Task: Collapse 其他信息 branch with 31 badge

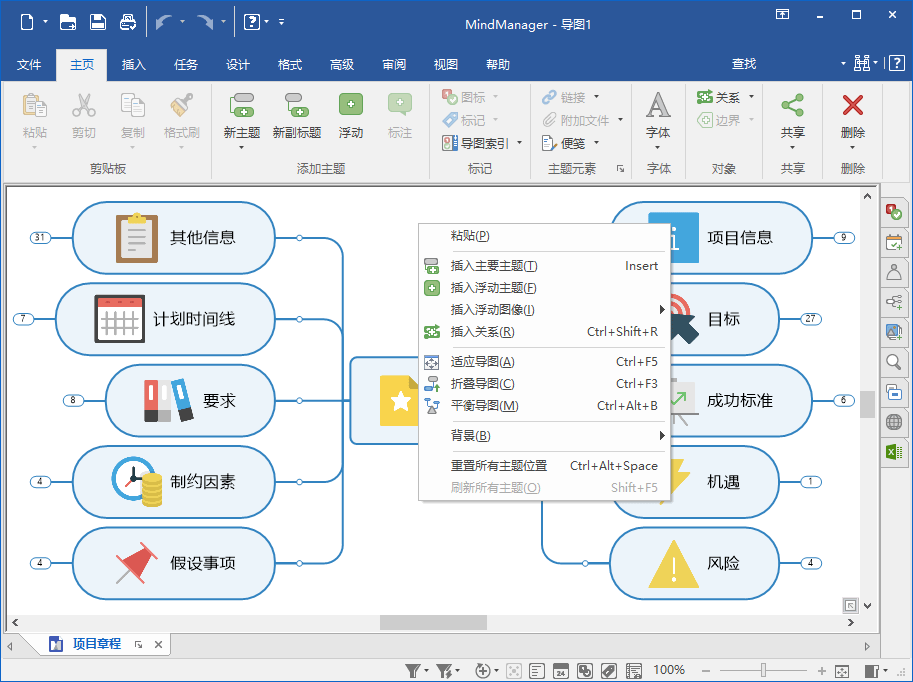Action: tap(40, 238)
